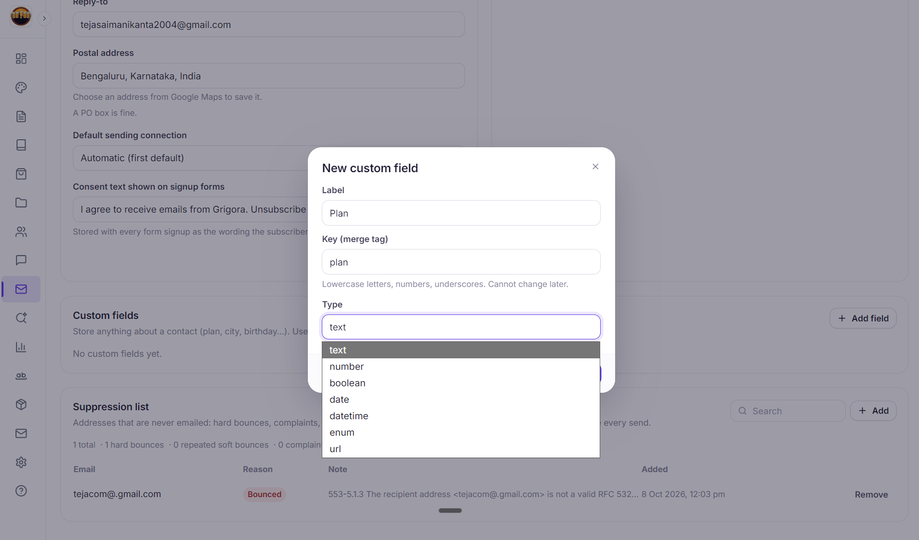Viewport: 919px width, 540px height.
Task: Open the settings gear icon in sidebar
Action: point(21,462)
